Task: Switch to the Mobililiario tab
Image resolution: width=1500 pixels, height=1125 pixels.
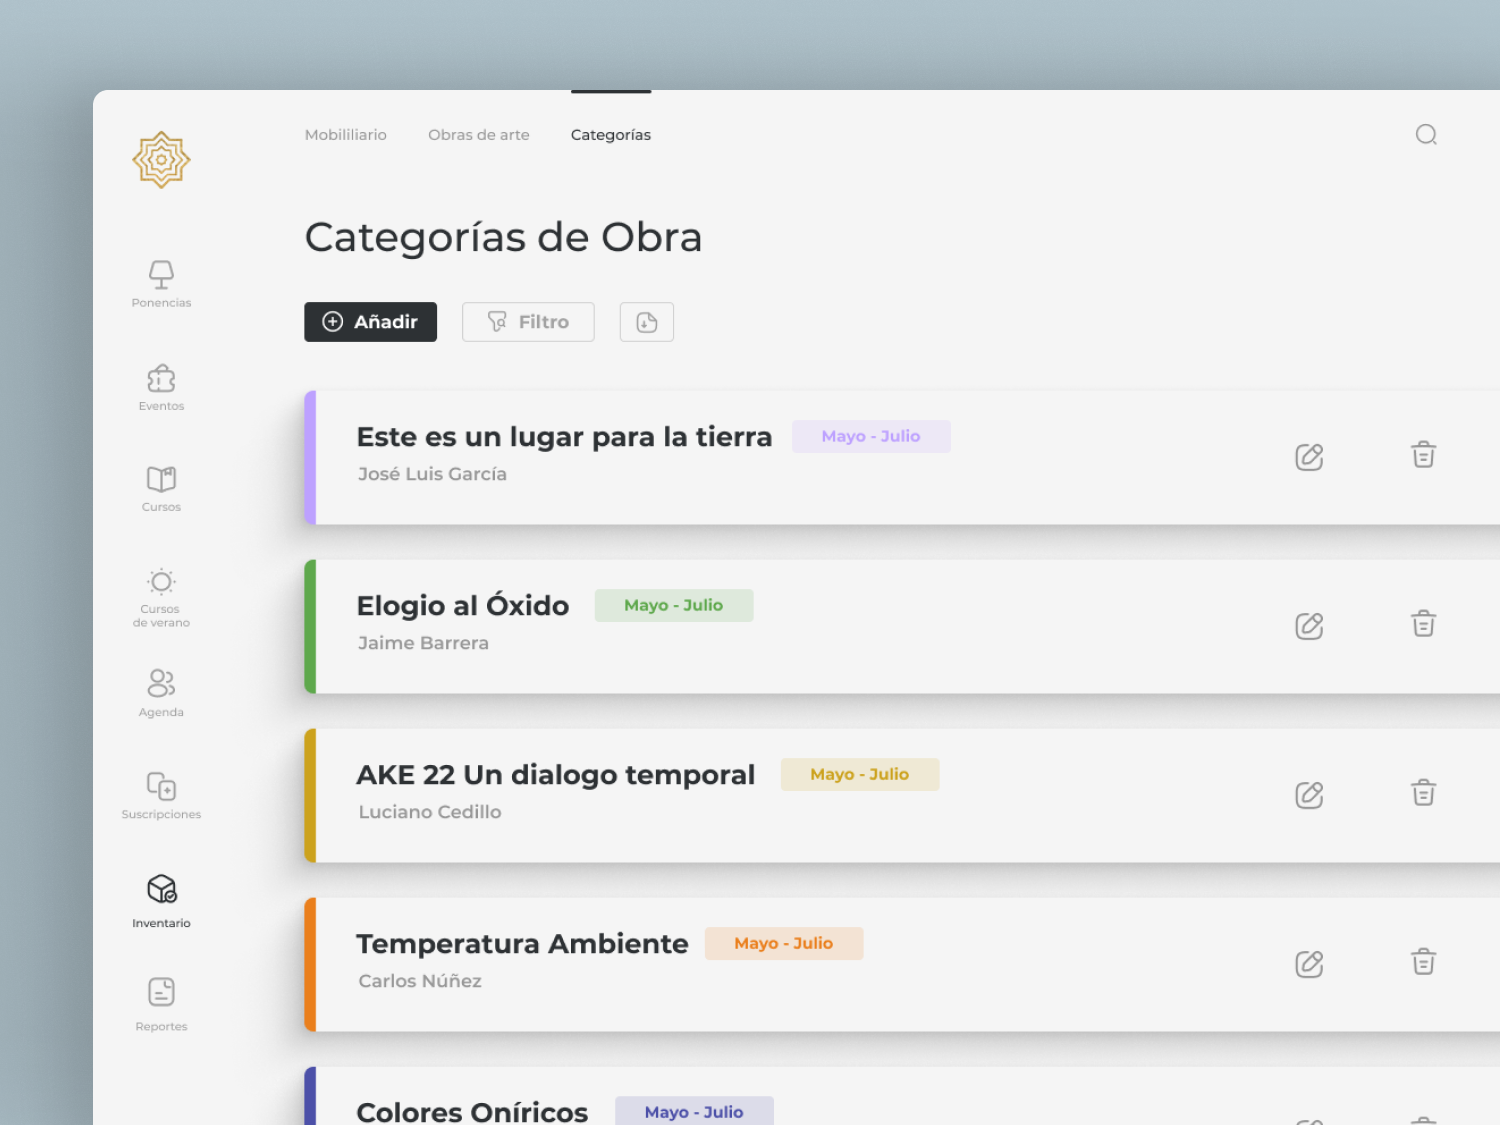Action: [345, 134]
